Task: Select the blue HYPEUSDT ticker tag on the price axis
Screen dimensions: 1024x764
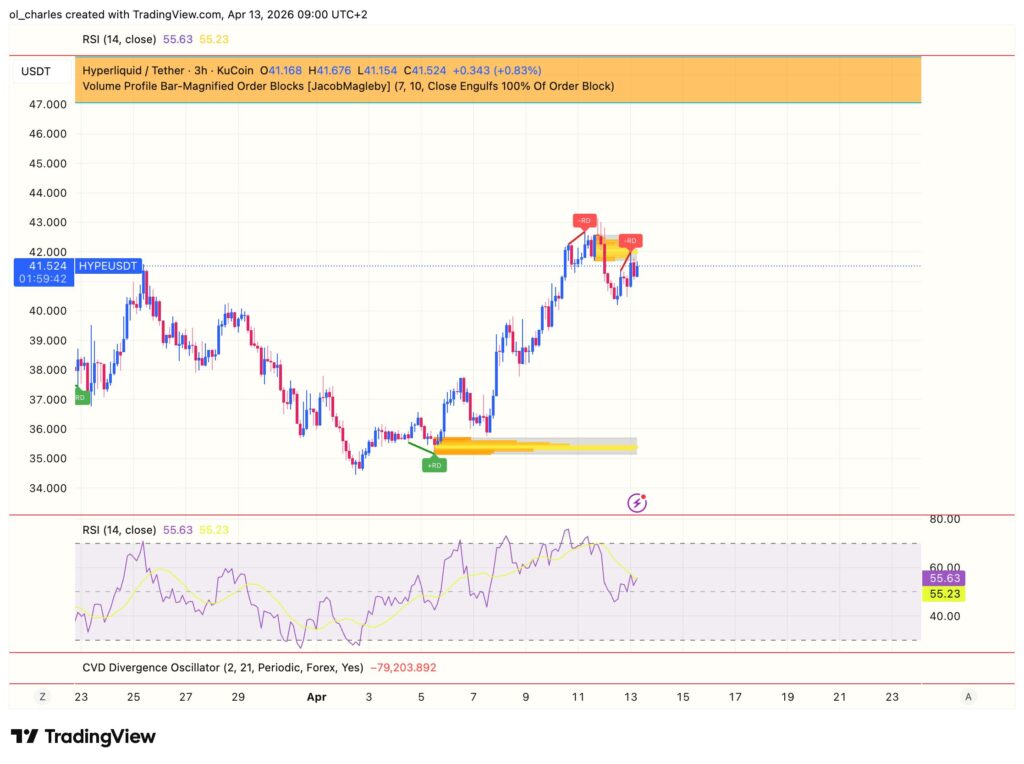Action: click(x=110, y=266)
